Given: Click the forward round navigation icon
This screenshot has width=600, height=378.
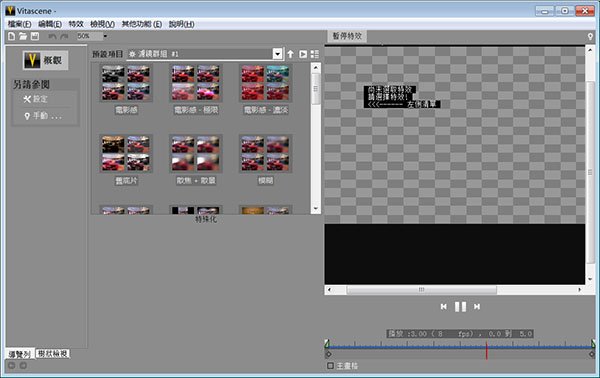Looking at the screenshot, I should tap(23, 365).
